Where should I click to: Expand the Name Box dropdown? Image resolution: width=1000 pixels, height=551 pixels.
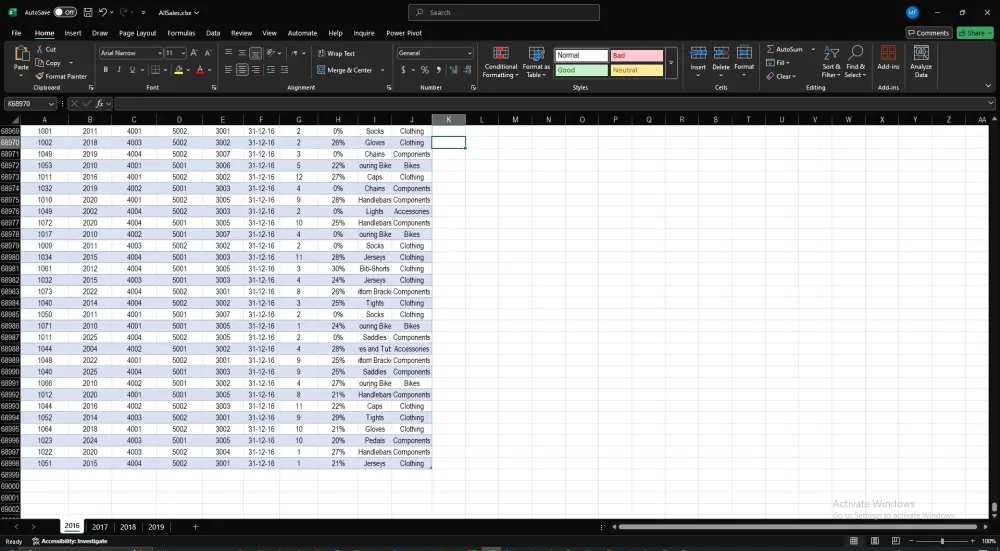click(51, 104)
